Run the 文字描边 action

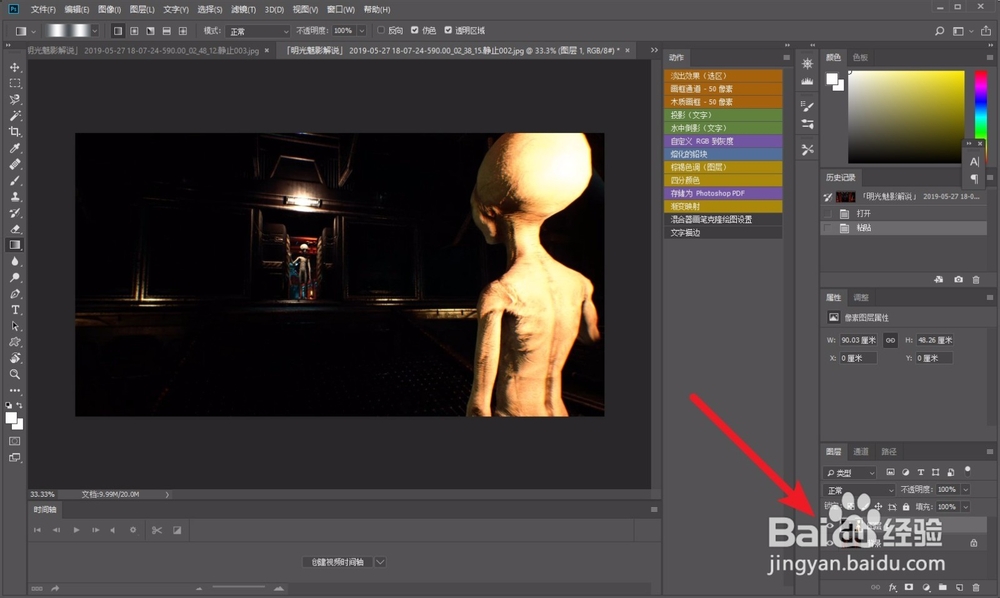coord(723,233)
